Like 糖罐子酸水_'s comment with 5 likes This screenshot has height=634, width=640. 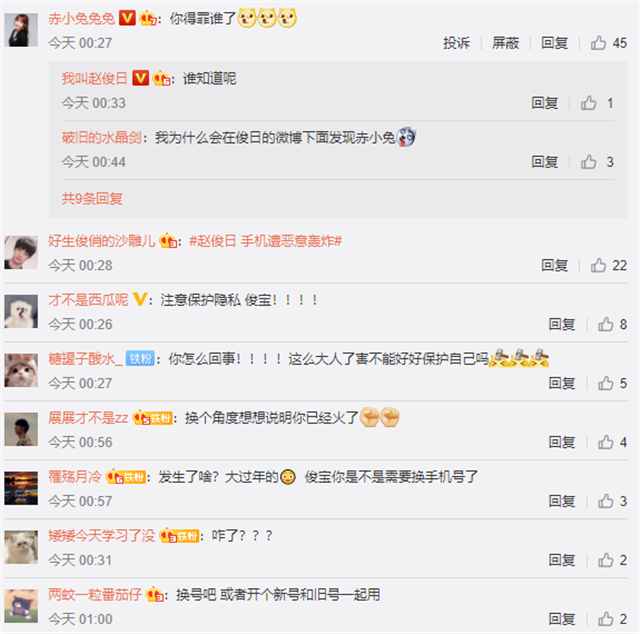pos(606,383)
